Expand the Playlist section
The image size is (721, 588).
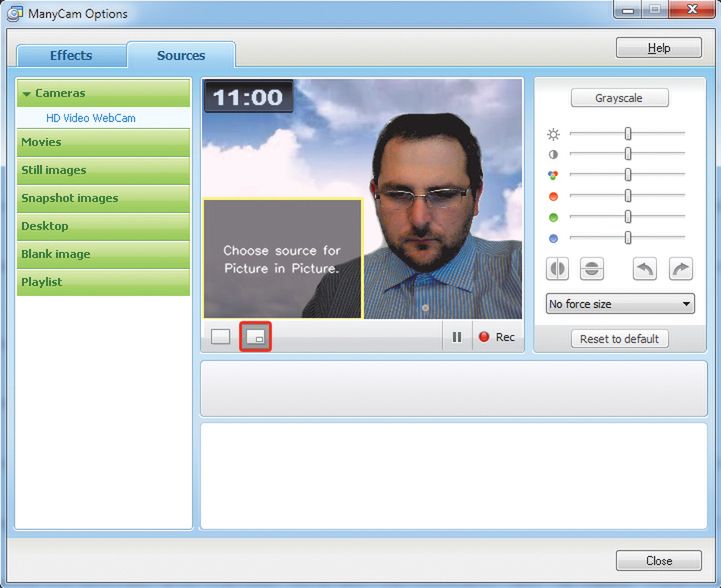(103, 282)
